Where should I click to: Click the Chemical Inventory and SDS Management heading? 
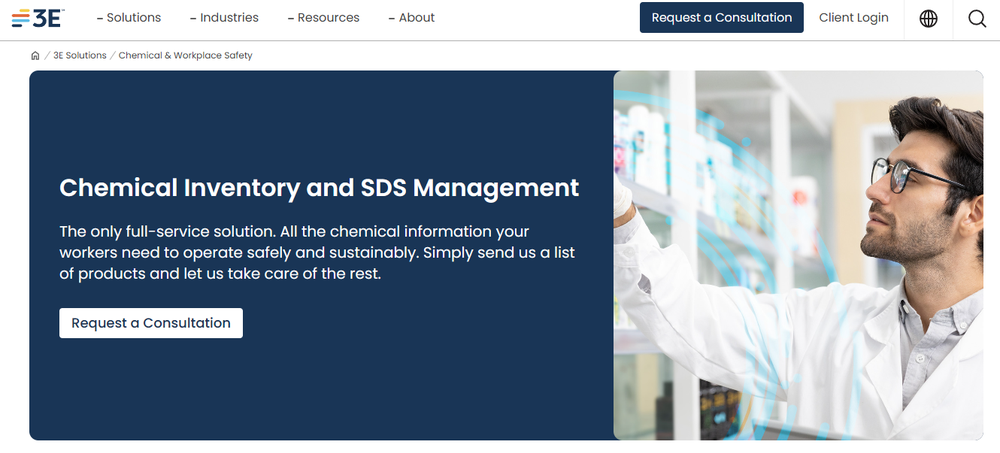tap(319, 187)
